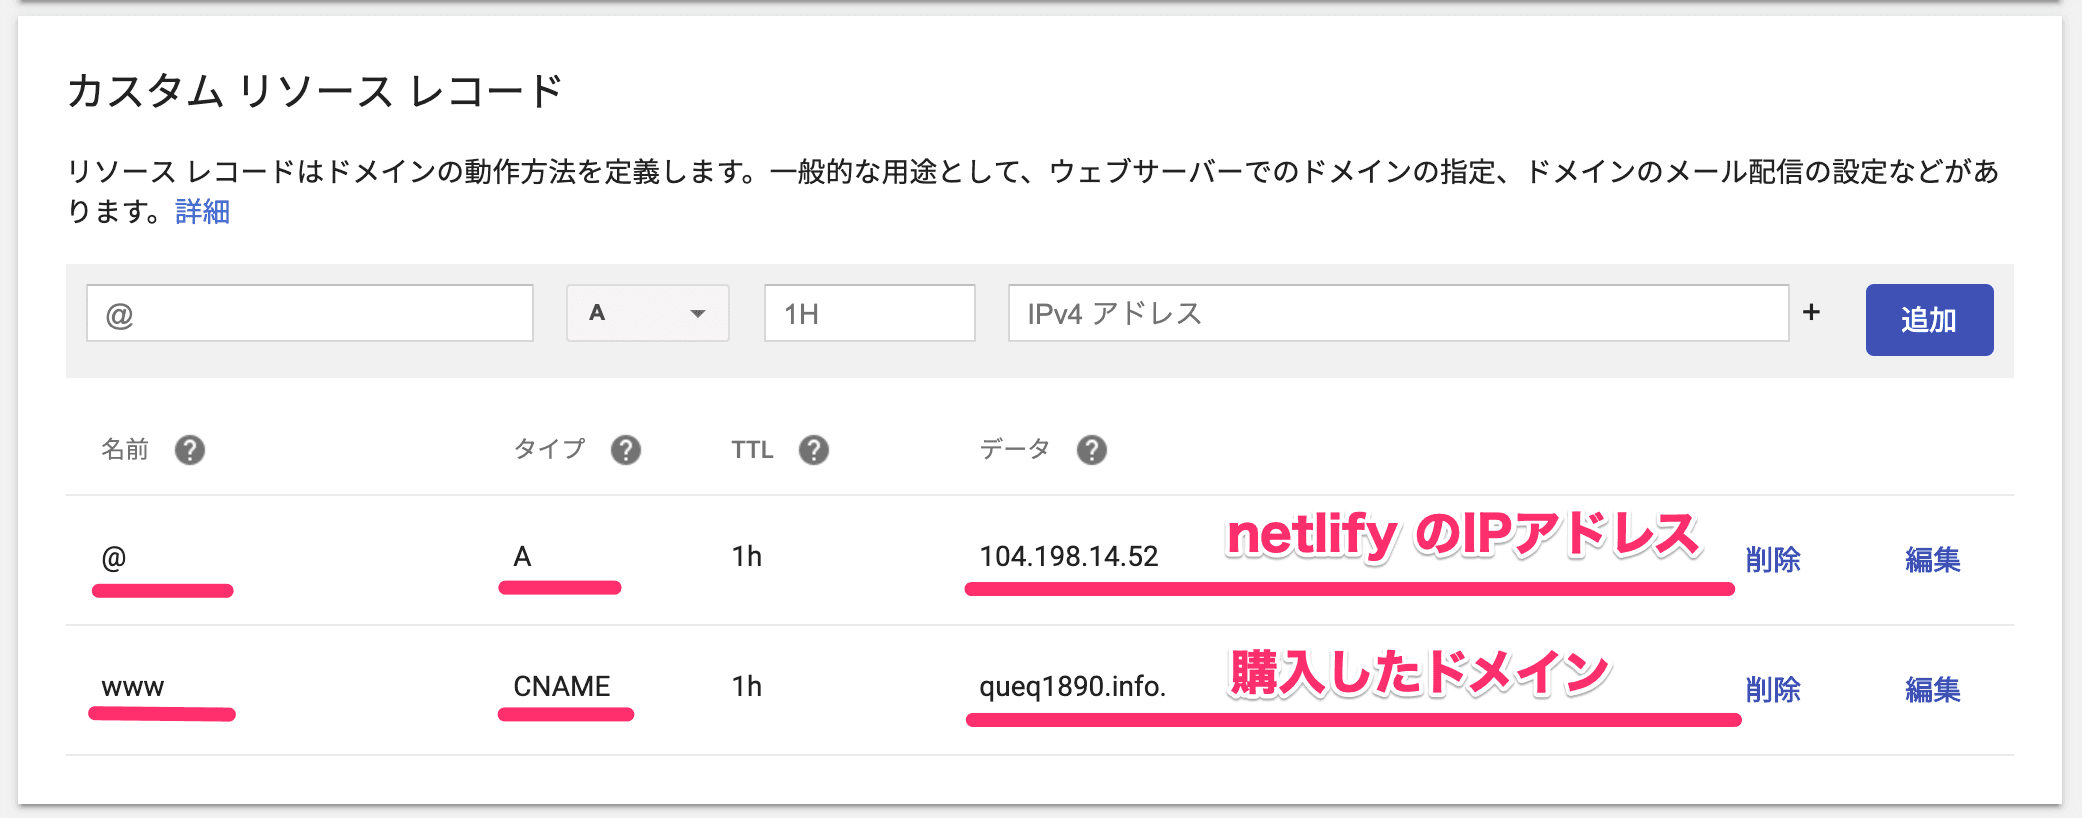The image size is (2082, 818).
Task: Click the TTL input field showing 1H
Action: coord(869,313)
